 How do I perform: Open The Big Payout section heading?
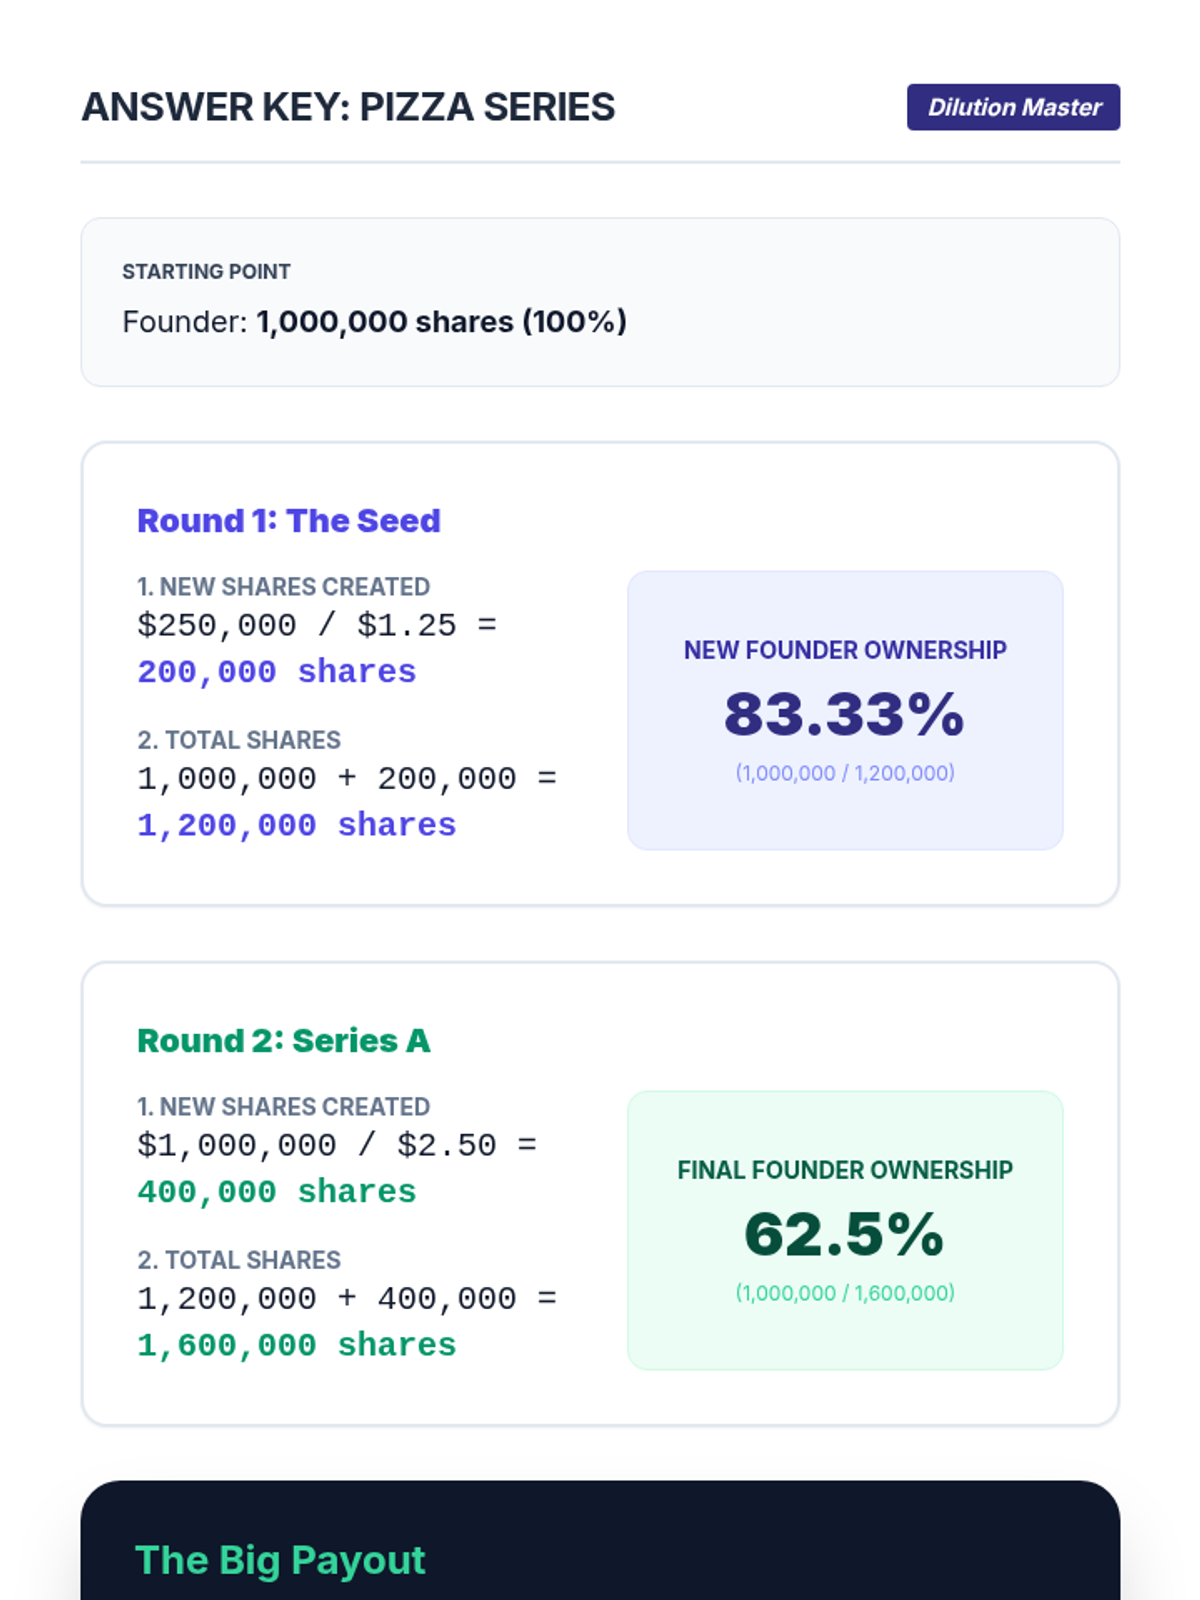point(280,1560)
